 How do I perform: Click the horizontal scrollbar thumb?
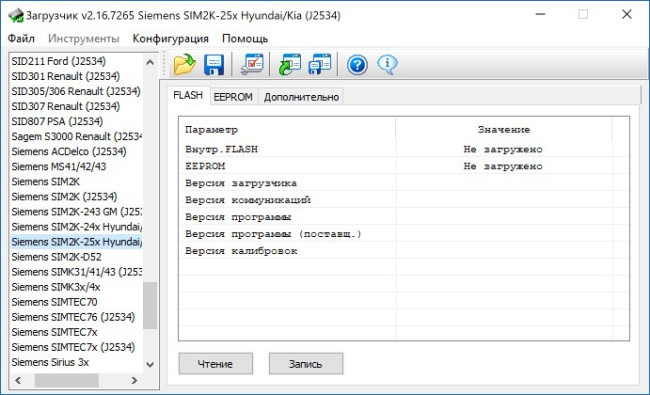[x=67, y=380]
